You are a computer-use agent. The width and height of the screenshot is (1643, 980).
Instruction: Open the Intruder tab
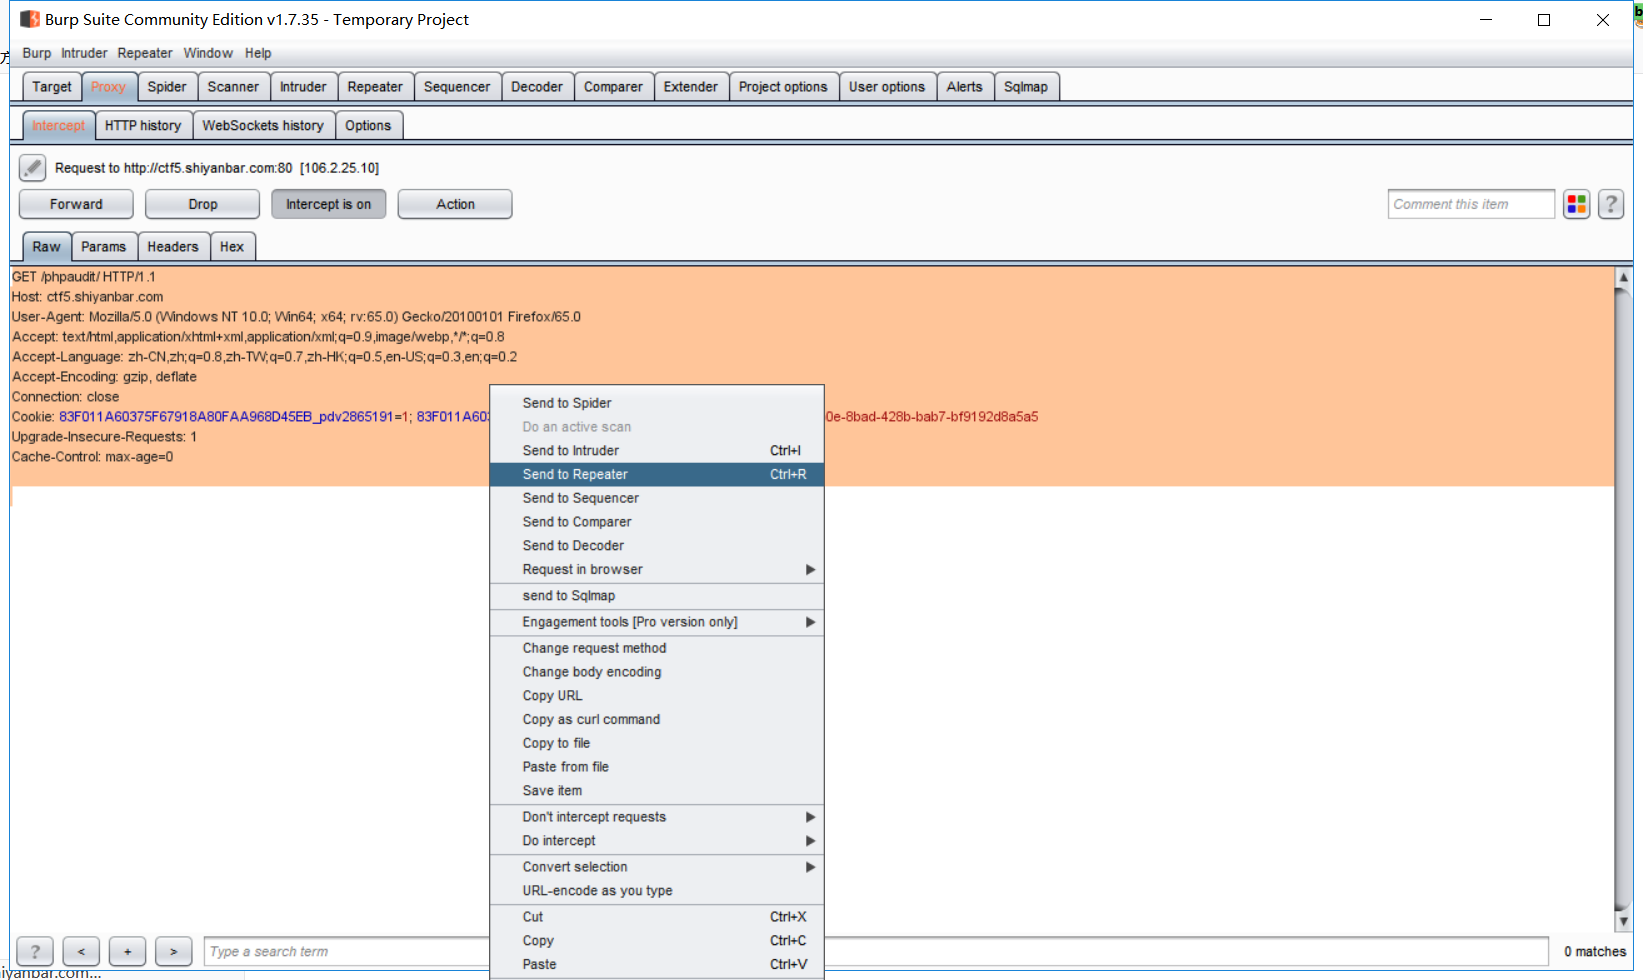click(x=303, y=87)
